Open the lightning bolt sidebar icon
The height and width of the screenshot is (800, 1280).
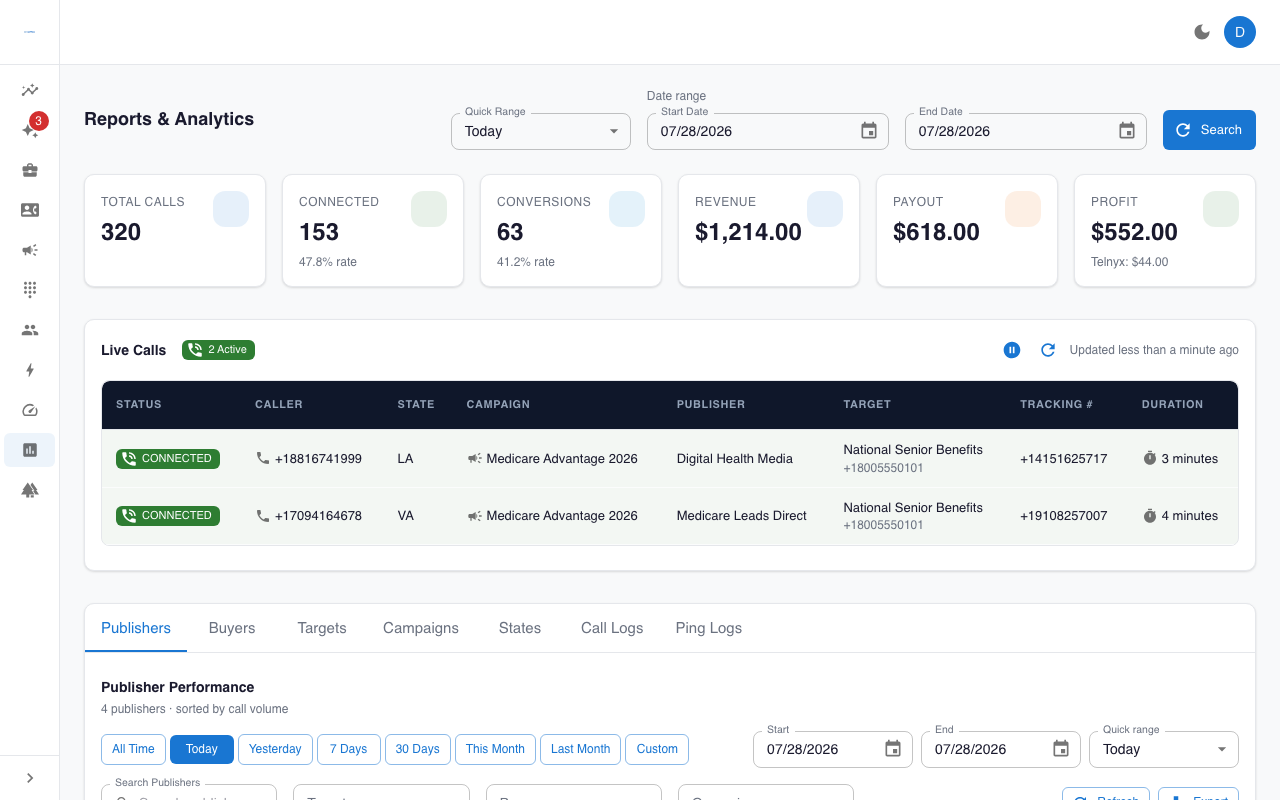coord(30,370)
